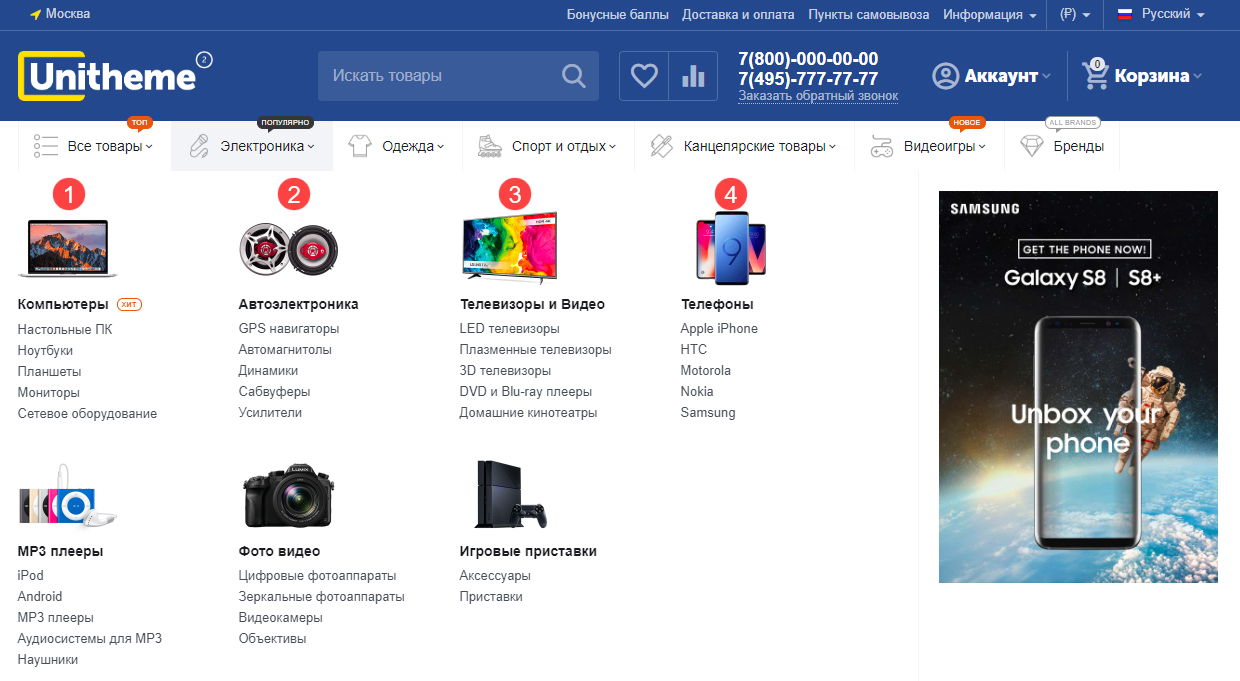Open the ruble currency selector
The image size is (1240, 681).
pos(1074,15)
